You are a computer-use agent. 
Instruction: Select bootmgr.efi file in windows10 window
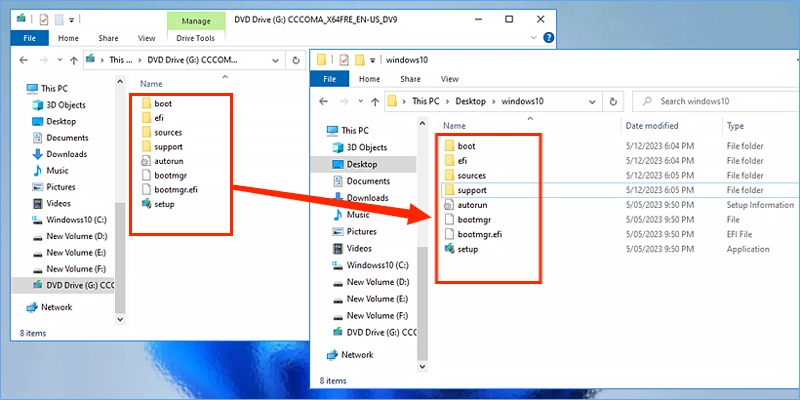point(473,235)
